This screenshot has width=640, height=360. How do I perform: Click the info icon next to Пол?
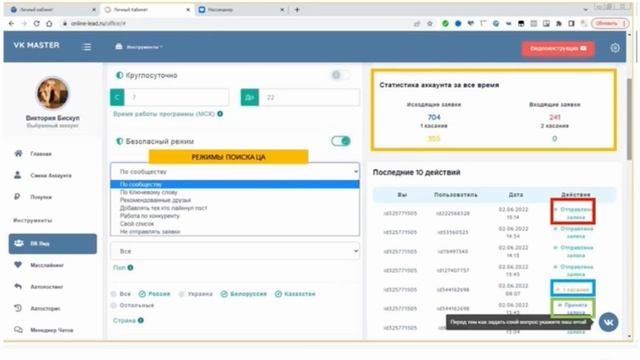(130, 268)
